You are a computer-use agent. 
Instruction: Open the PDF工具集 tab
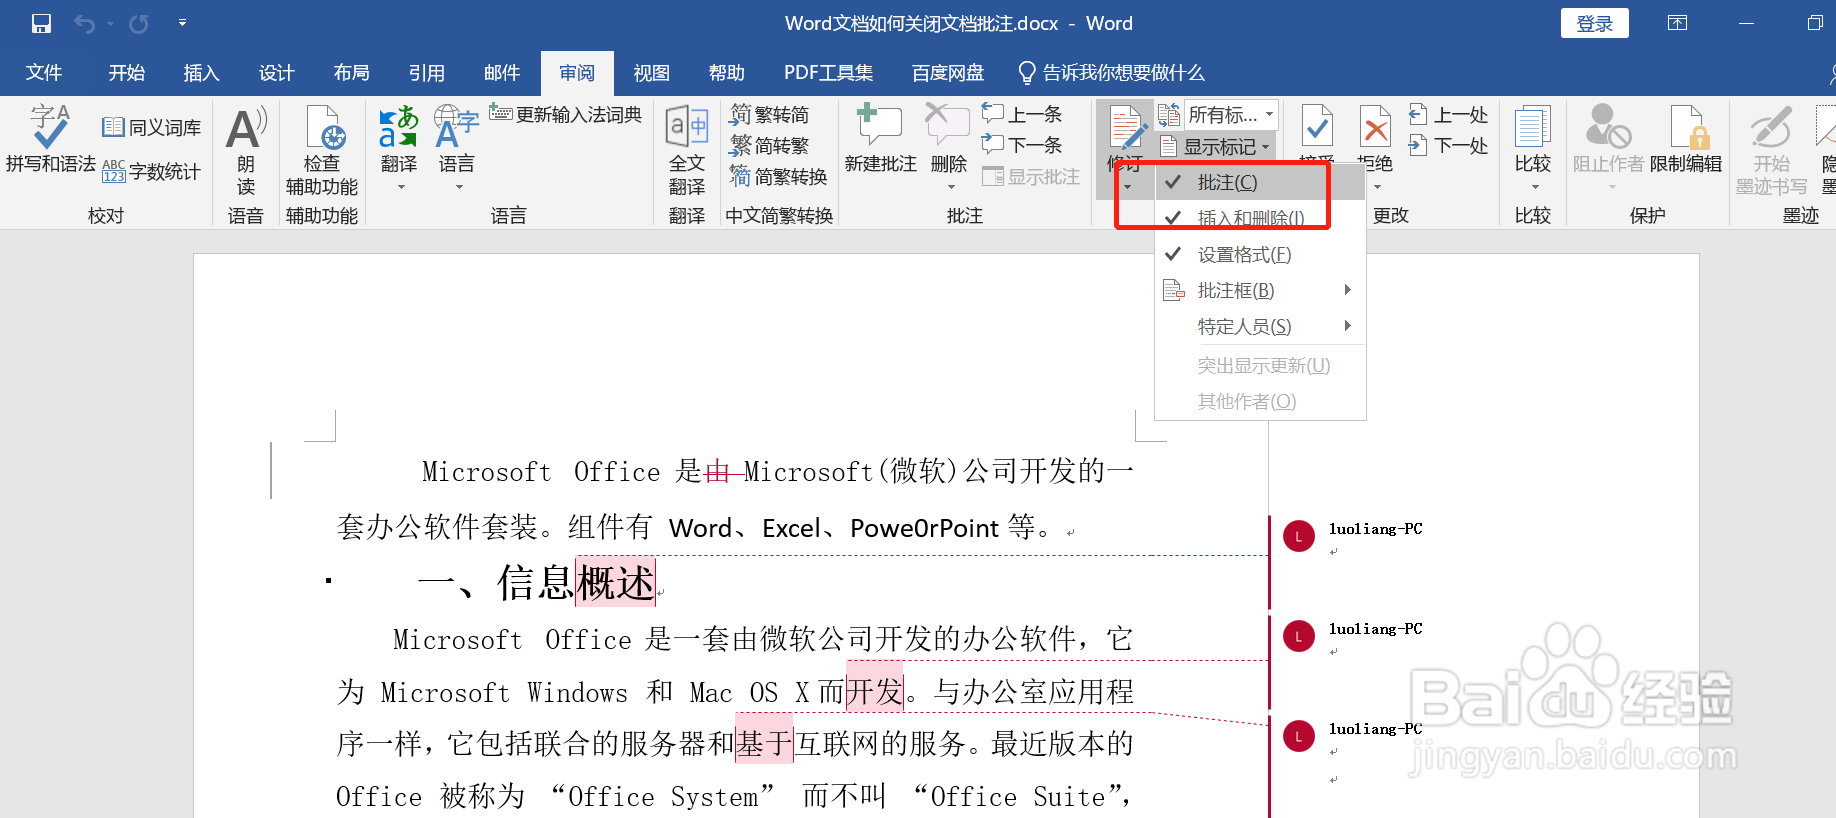coord(828,73)
